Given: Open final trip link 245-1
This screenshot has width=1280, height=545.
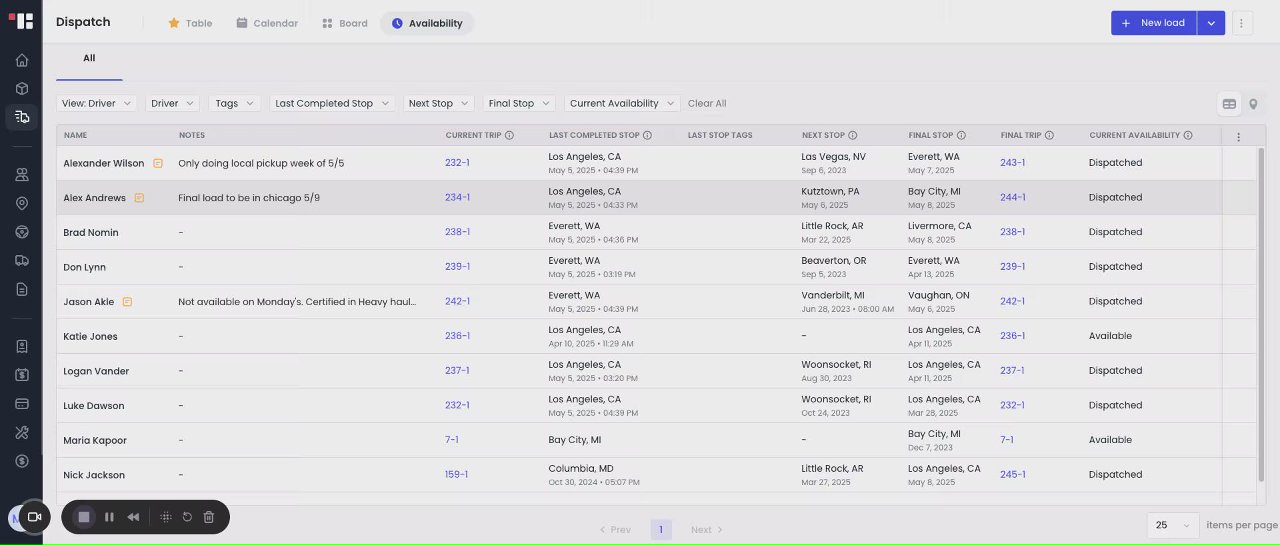Looking at the screenshot, I should click(x=1013, y=475).
